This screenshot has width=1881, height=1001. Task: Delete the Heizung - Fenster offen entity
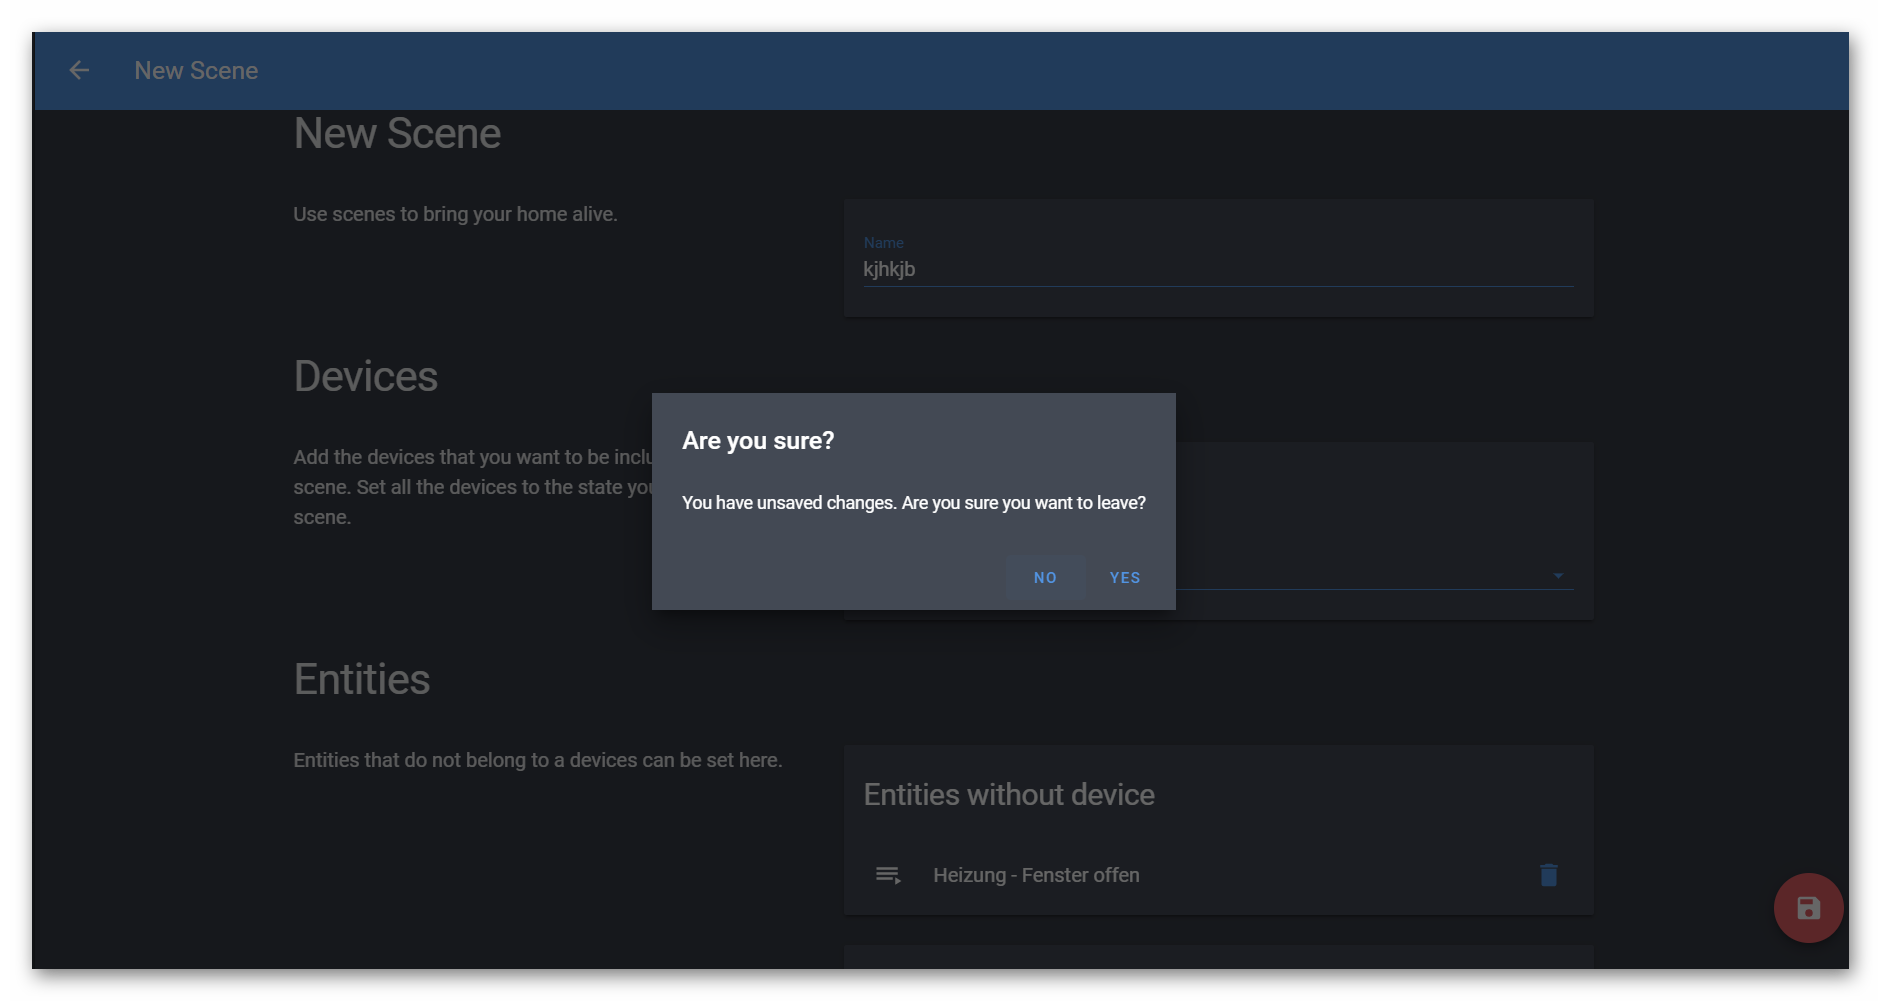[1548, 875]
